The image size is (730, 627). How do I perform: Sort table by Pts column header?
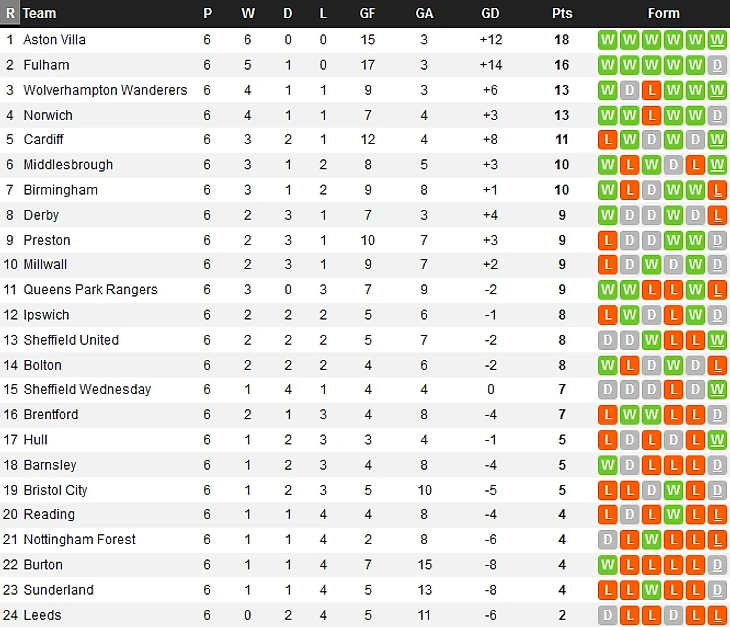click(x=562, y=13)
